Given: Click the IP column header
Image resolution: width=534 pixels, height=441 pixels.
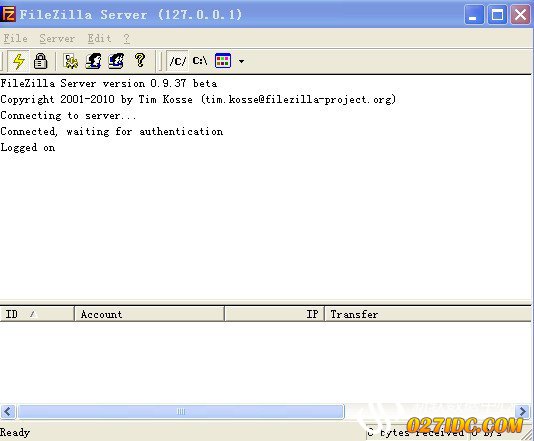Looking at the screenshot, I should tap(274, 314).
